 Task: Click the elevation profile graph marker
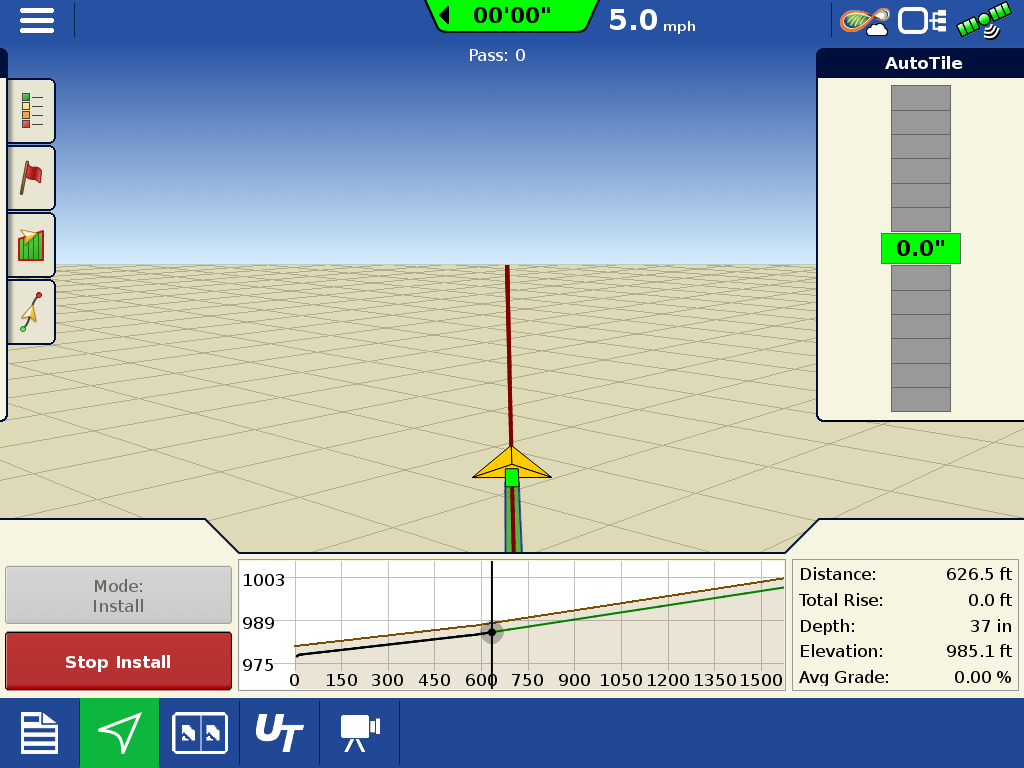pos(493,632)
